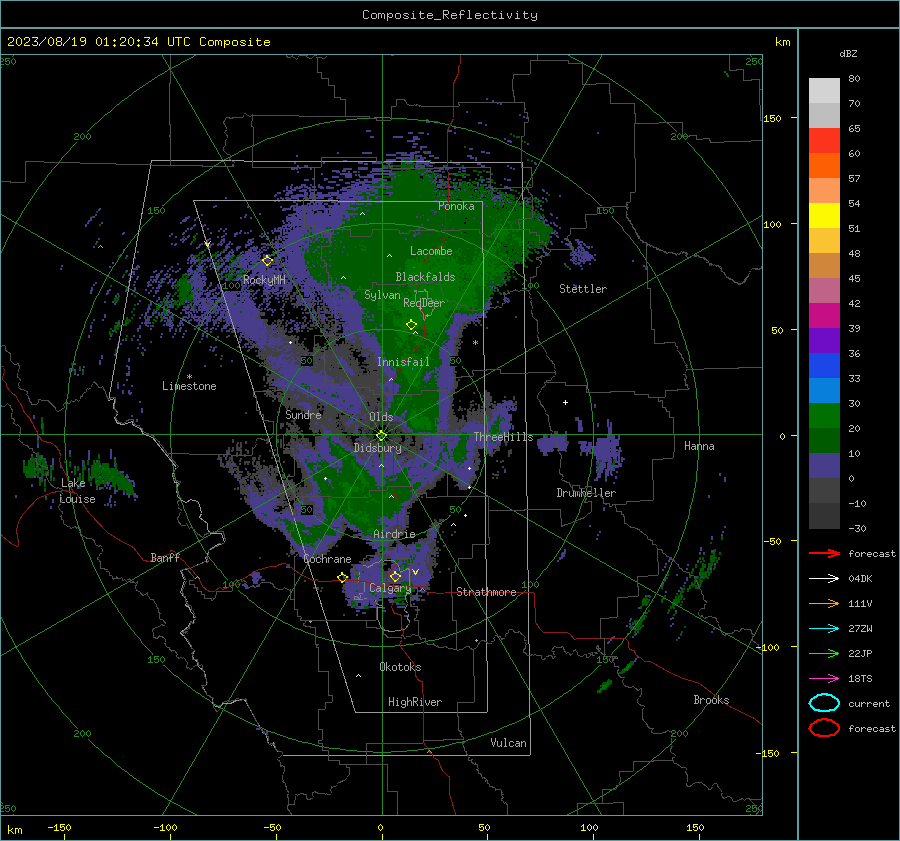The width and height of the screenshot is (900, 841).
Task: Click the yellow diamond marker below Cochrane
Action: pyautogui.click(x=343, y=577)
